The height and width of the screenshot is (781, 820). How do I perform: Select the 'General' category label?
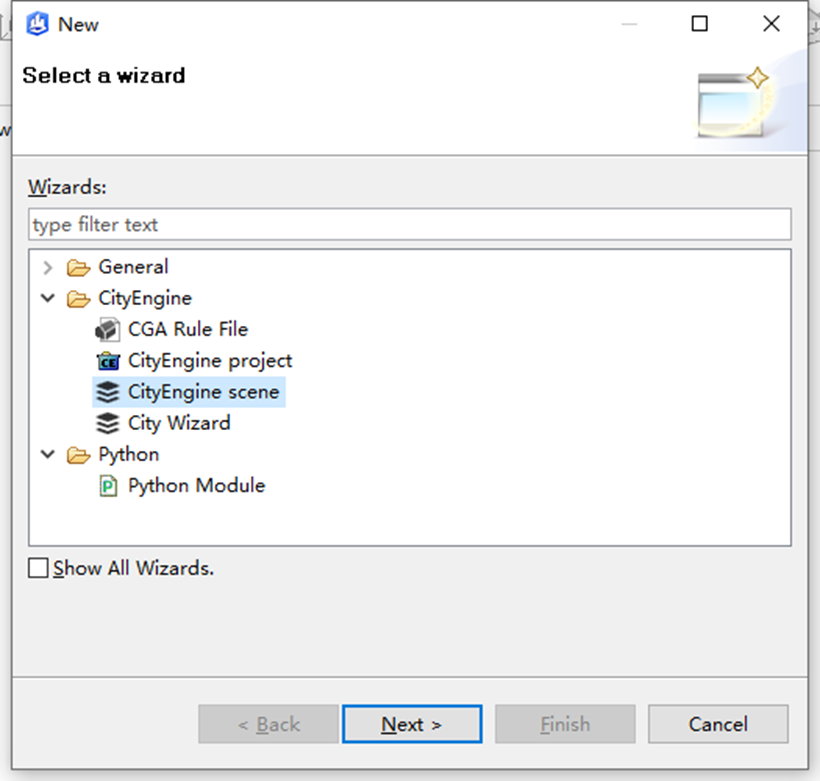click(133, 267)
